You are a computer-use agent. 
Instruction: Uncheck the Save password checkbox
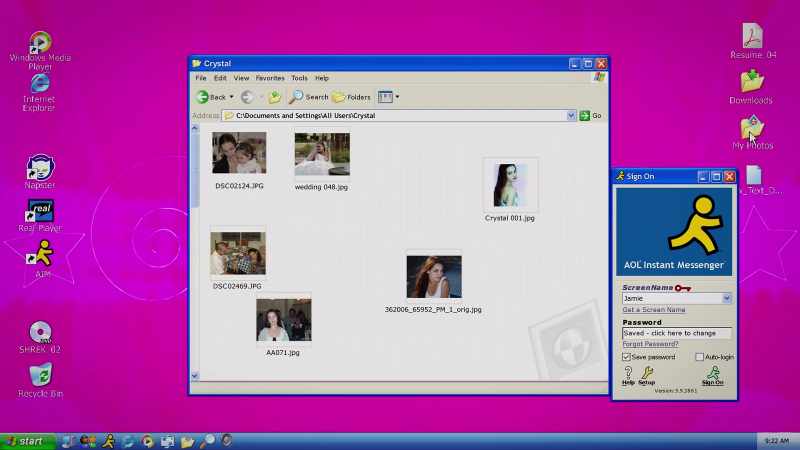626,357
